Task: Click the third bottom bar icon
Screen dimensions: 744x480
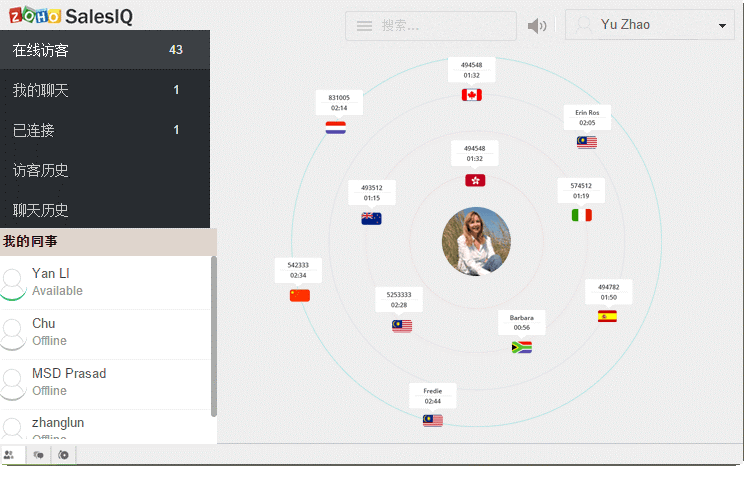Action: (63, 455)
